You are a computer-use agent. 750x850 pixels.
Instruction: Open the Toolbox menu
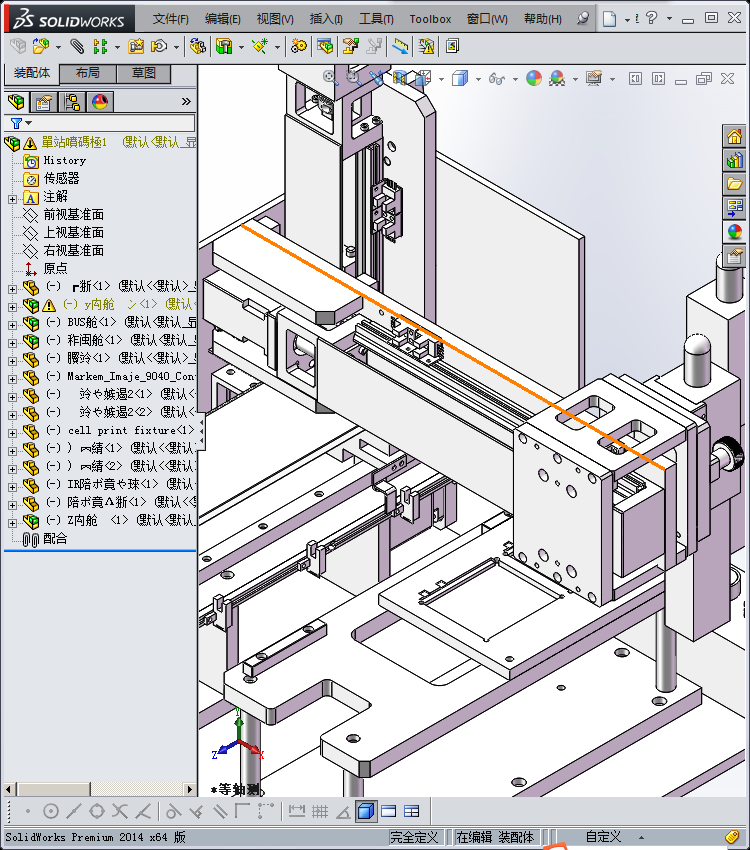[x=430, y=19]
